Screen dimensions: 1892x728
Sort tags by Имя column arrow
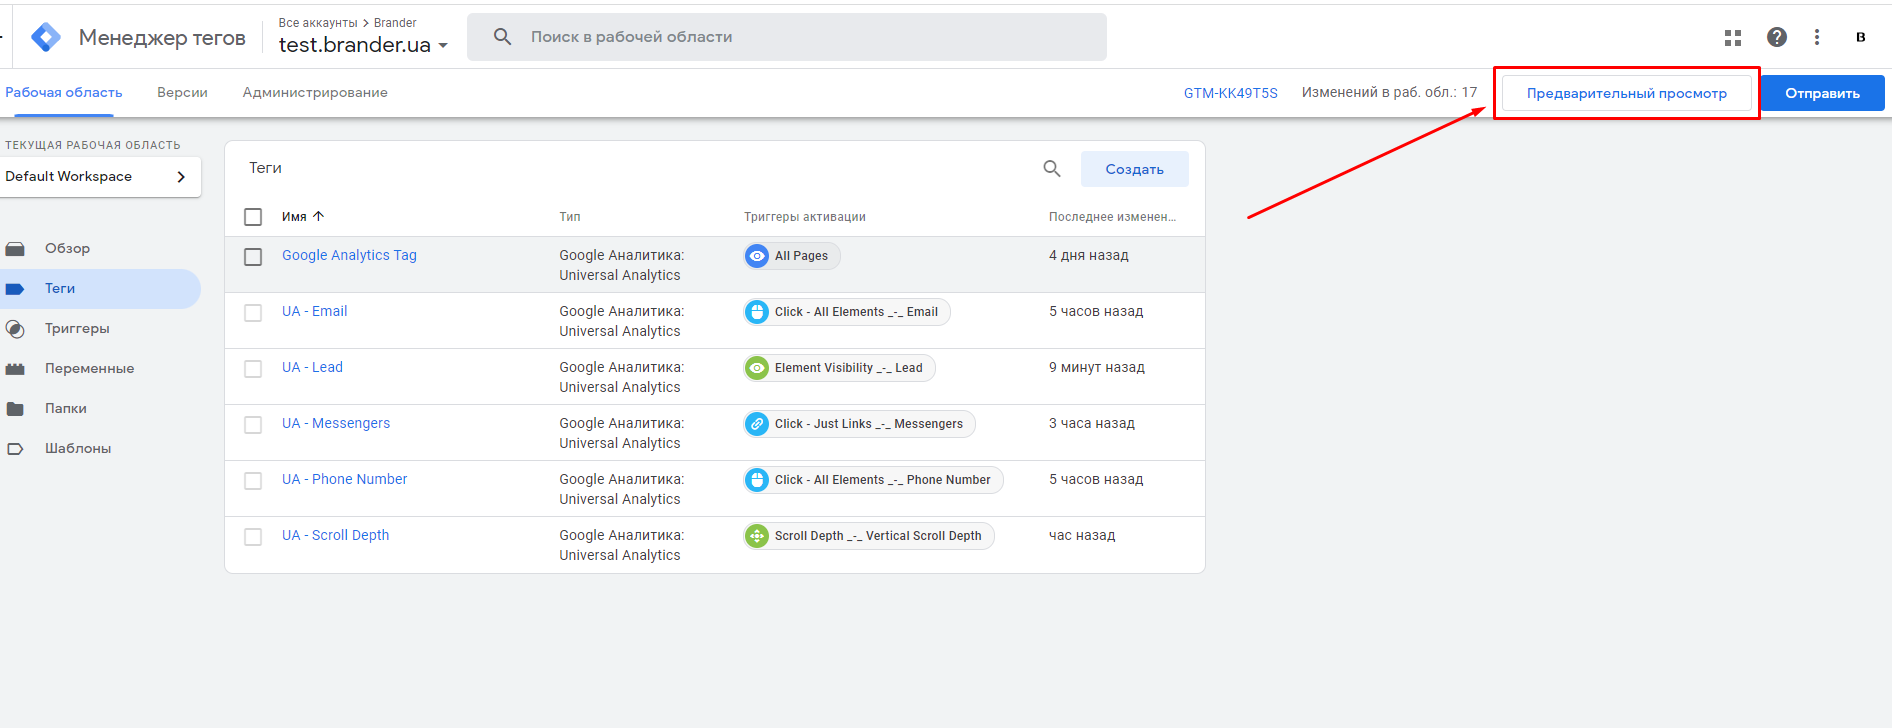click(318, 216)
